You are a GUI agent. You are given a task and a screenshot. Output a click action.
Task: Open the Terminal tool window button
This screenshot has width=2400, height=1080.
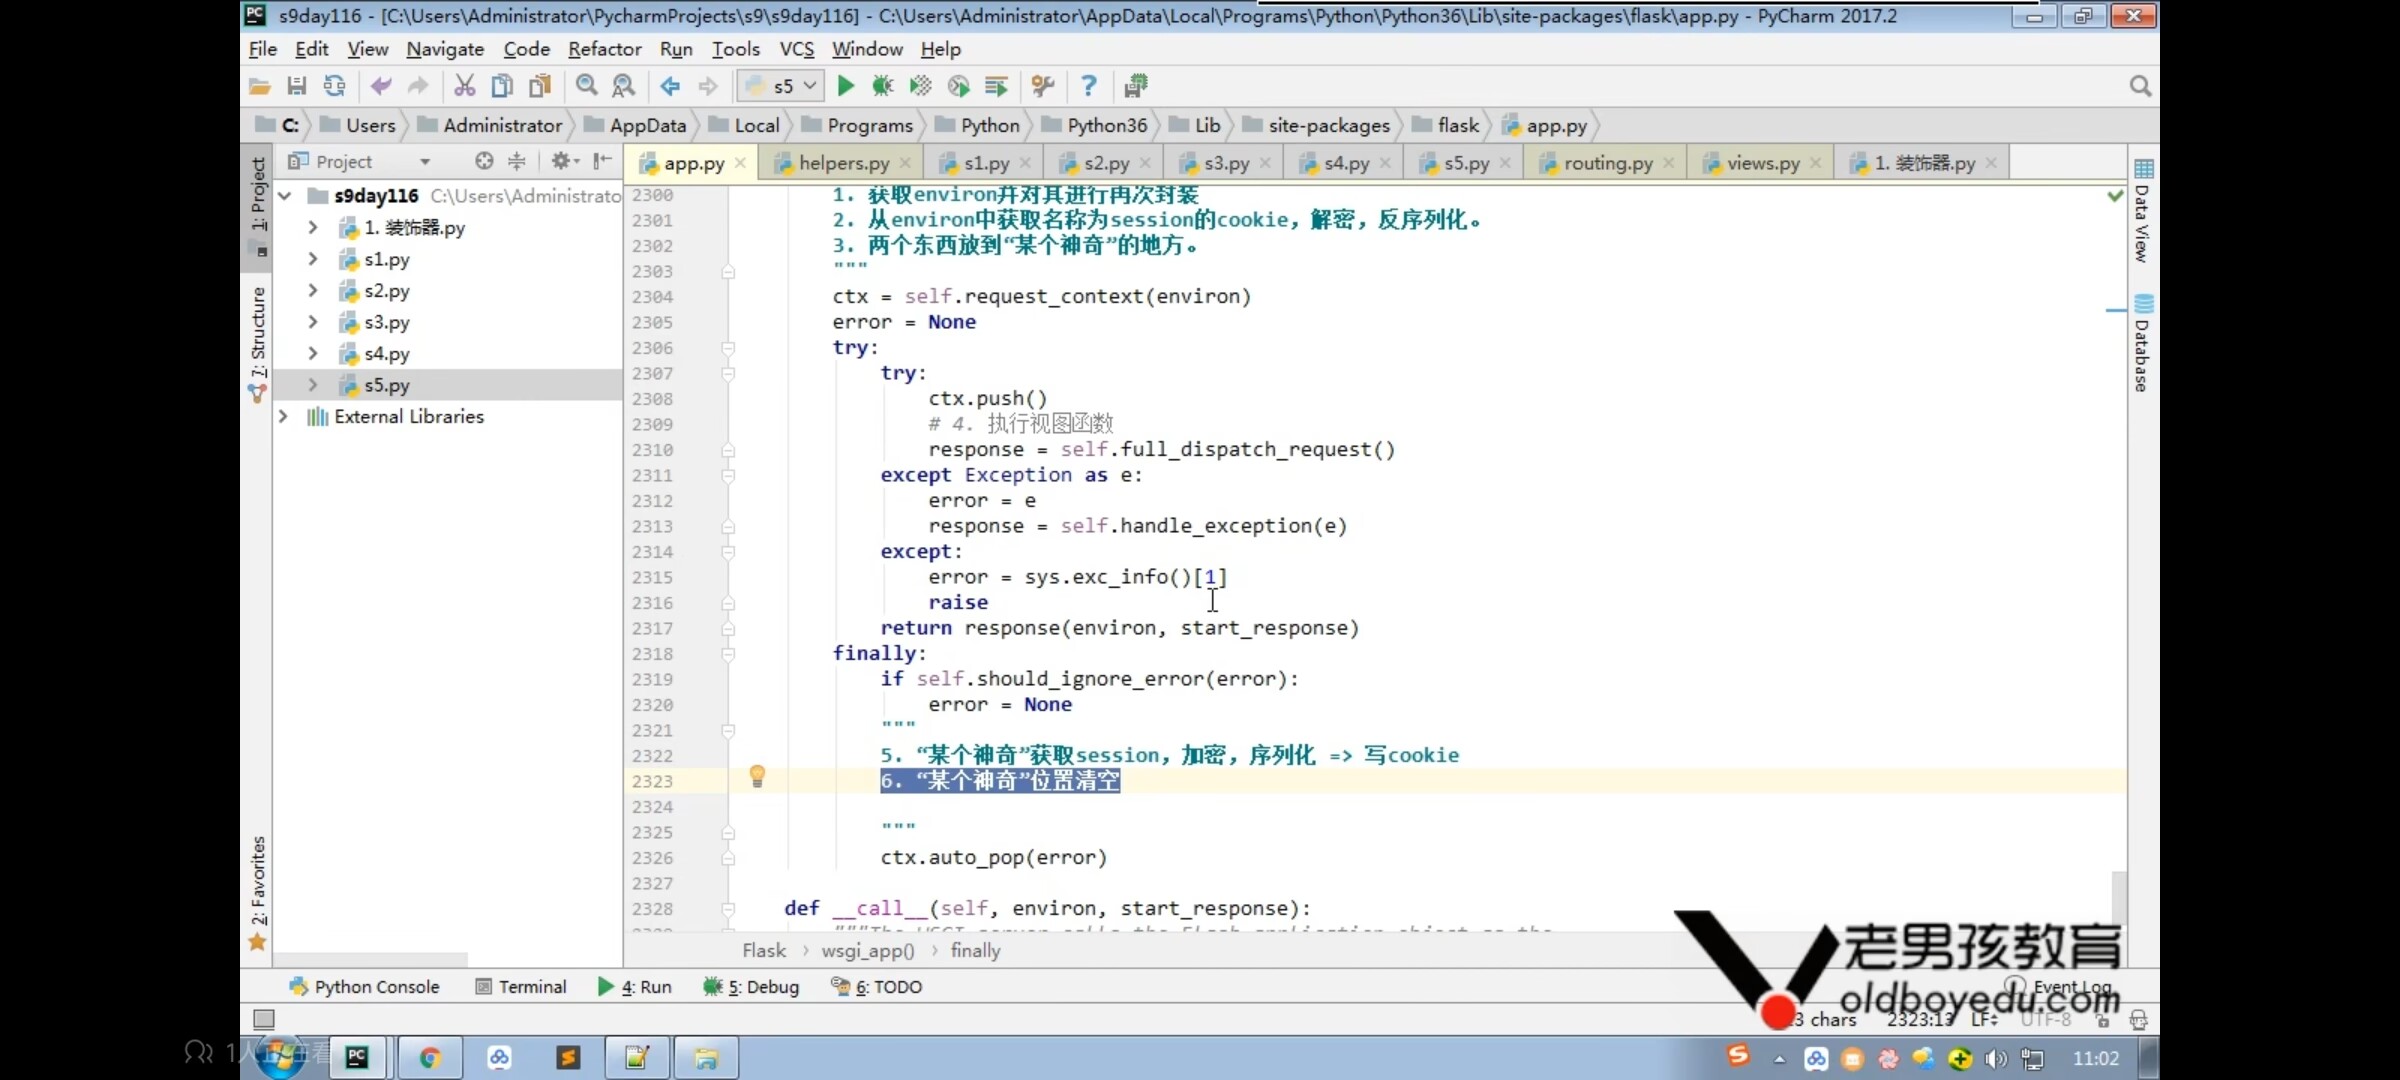point(521,987)
